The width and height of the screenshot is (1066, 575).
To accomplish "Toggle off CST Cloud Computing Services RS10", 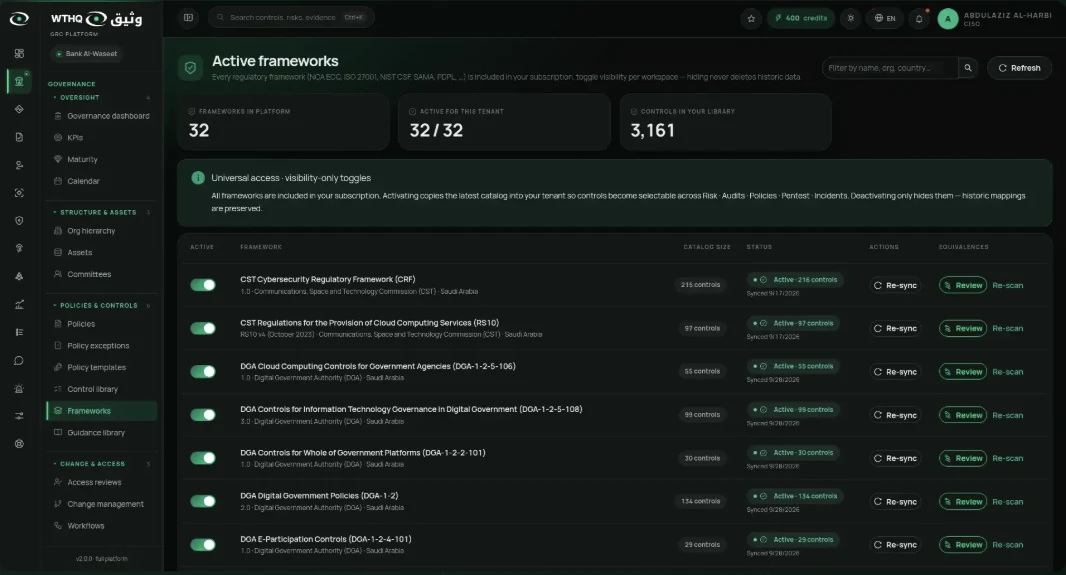I will point(203,328).
